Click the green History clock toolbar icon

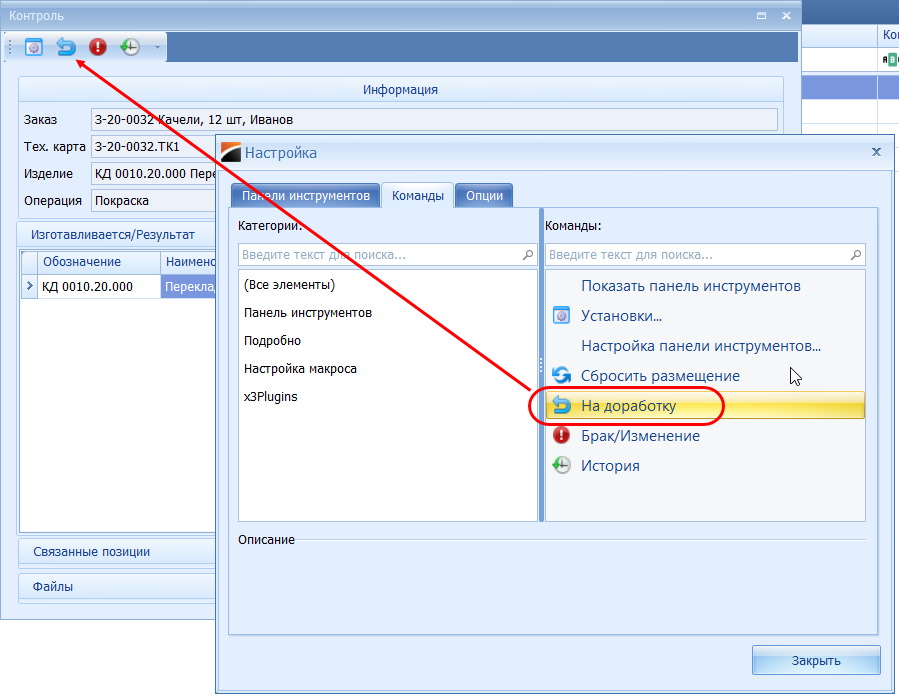point(129,47)
